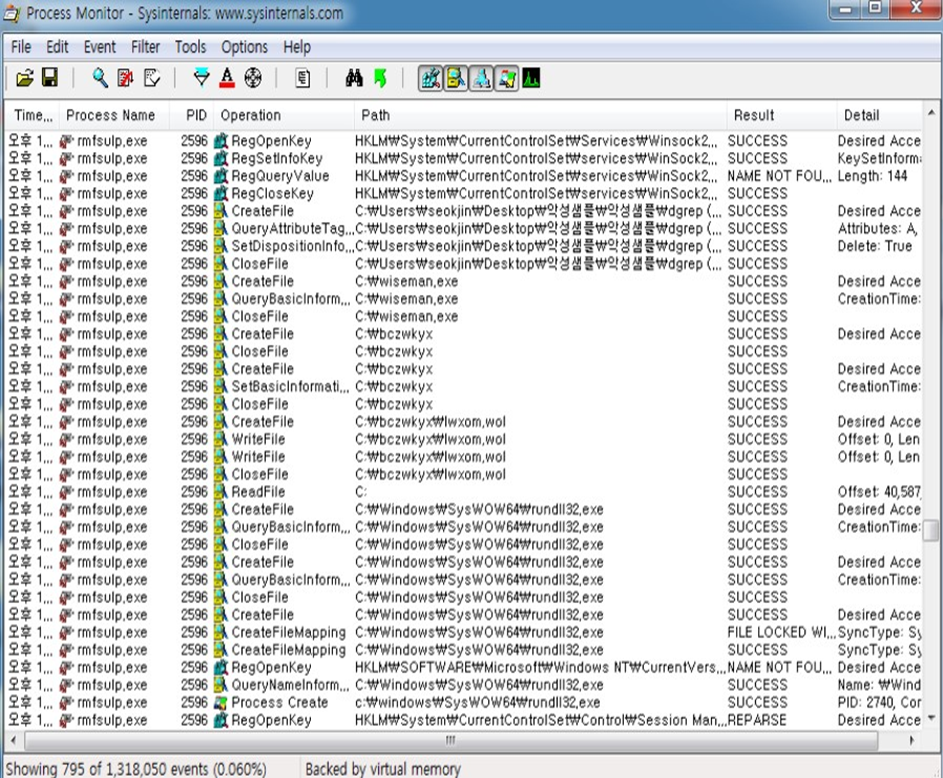The width and height of the screenshot is (943, 778).
Task: Select the SetBasicInformation row for bczwkyx
Action: click(x=463, y=386)
